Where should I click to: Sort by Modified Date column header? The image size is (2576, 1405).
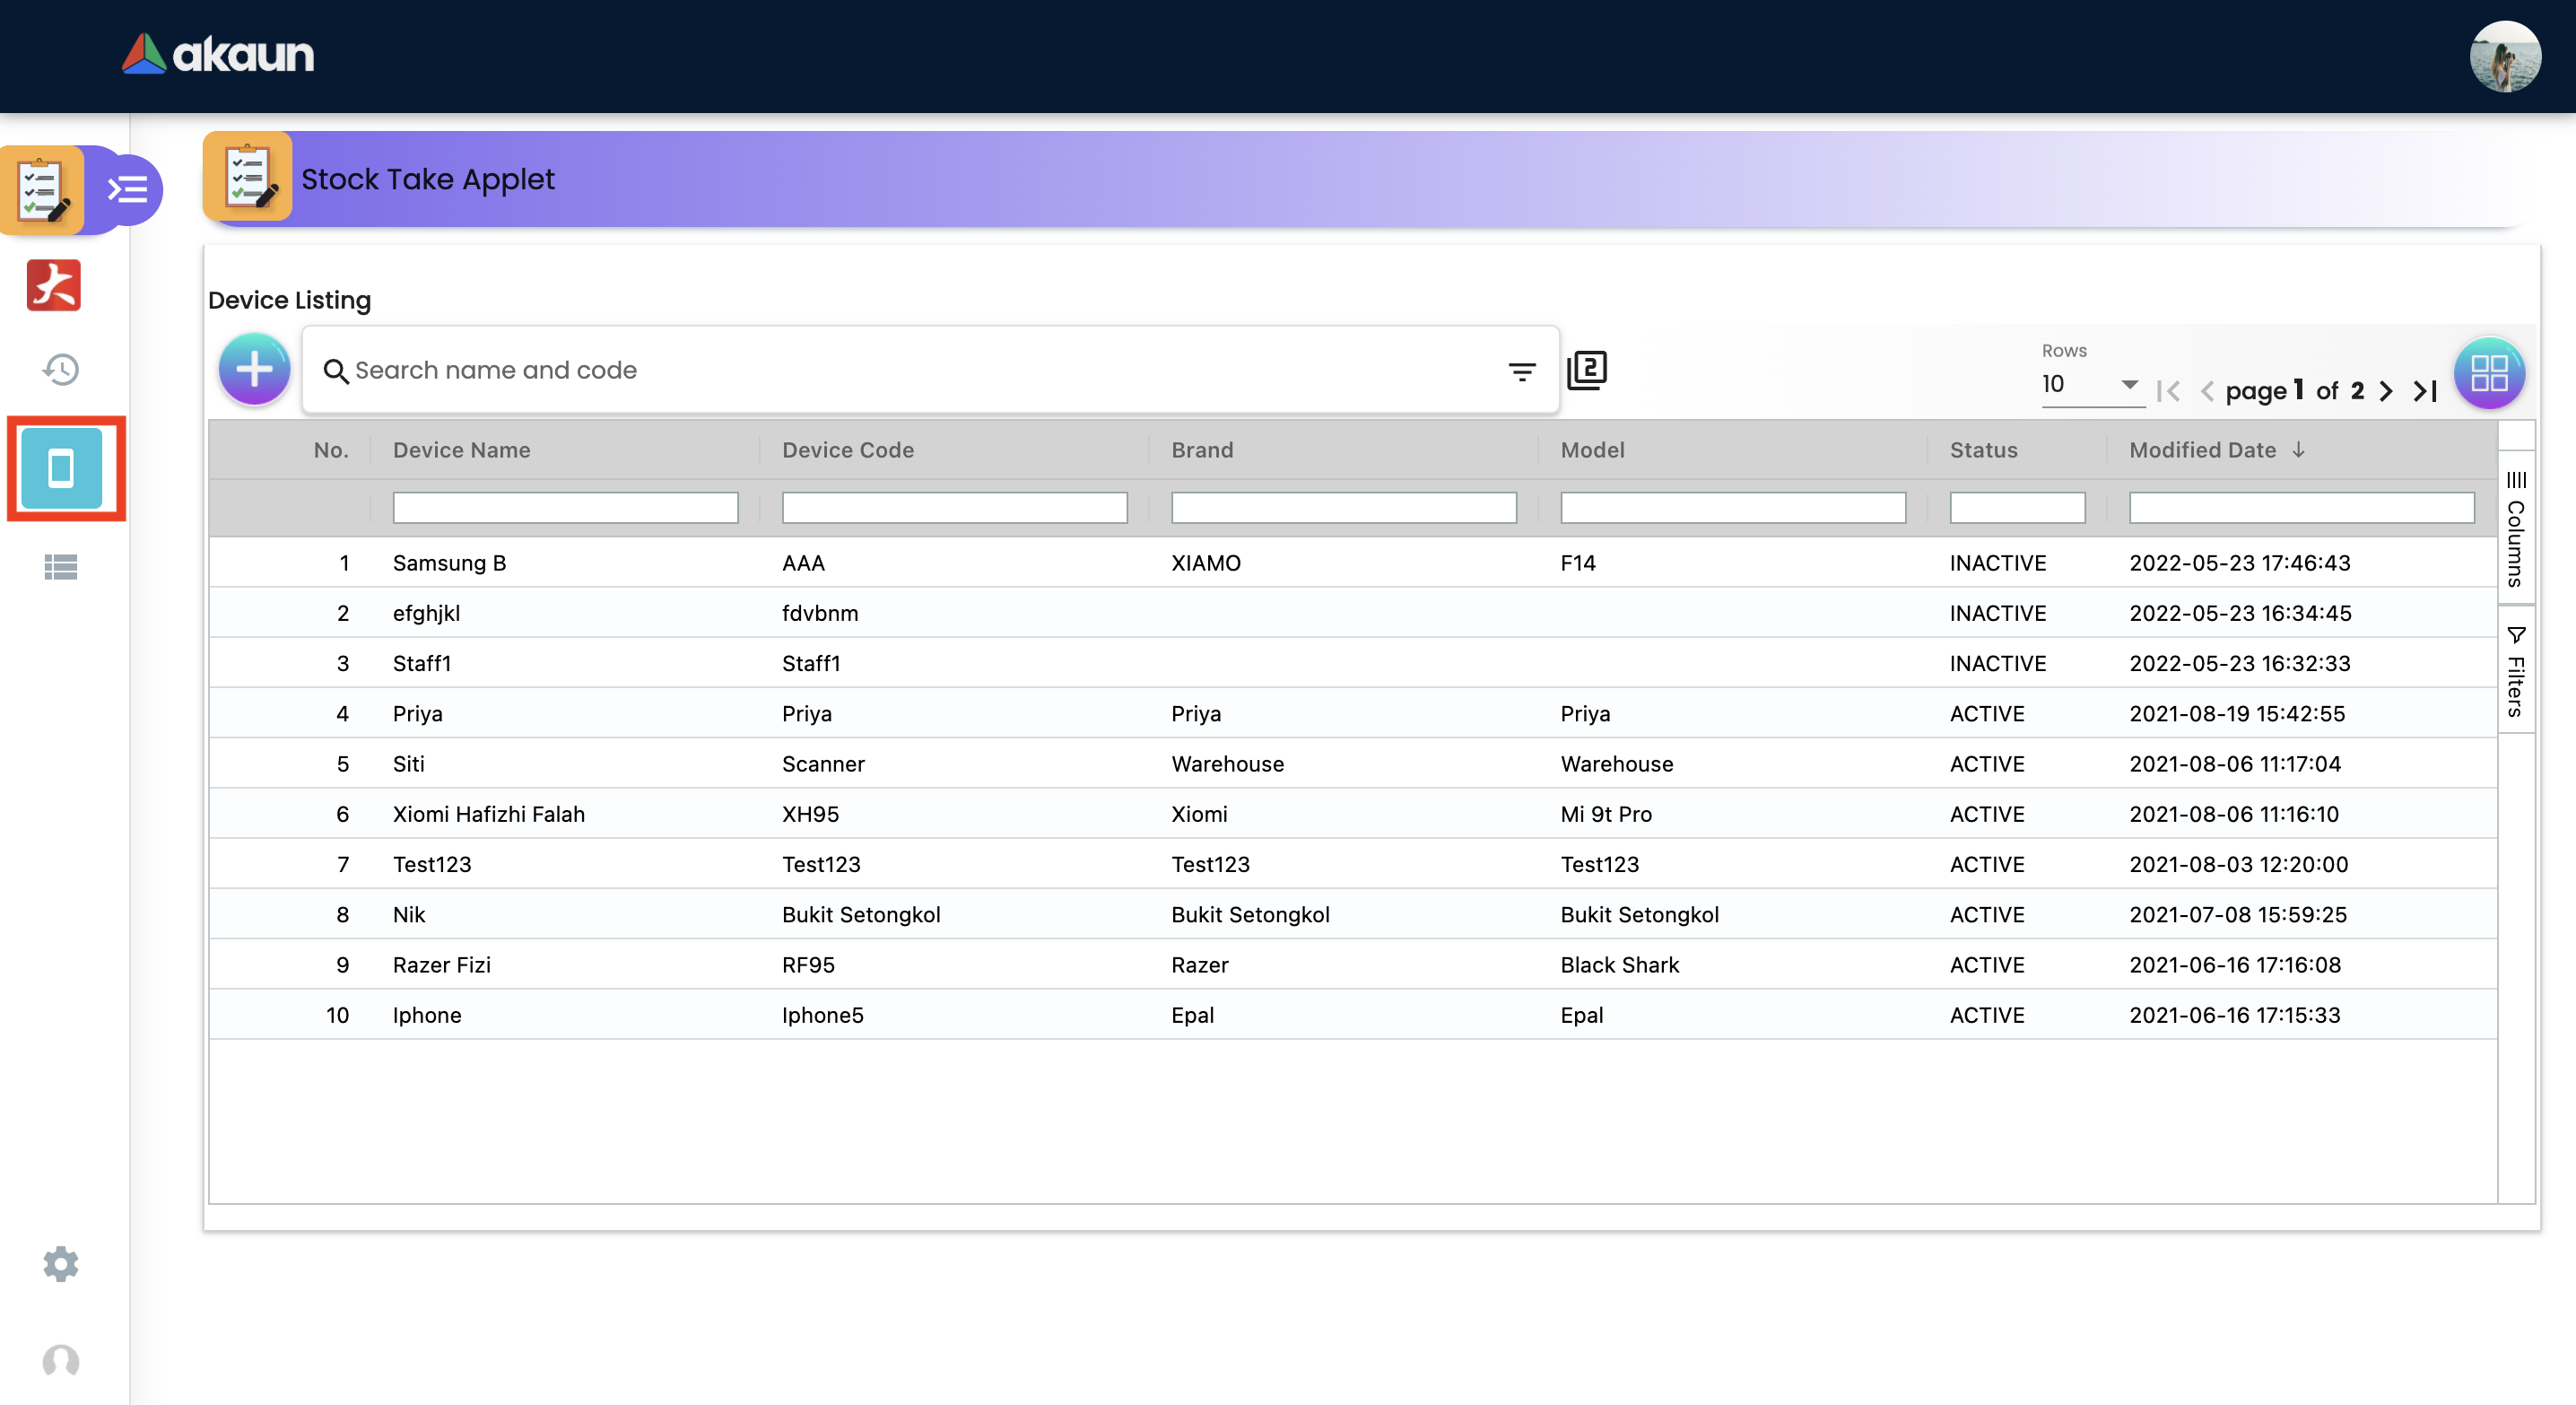click(x=2202, y=450)
